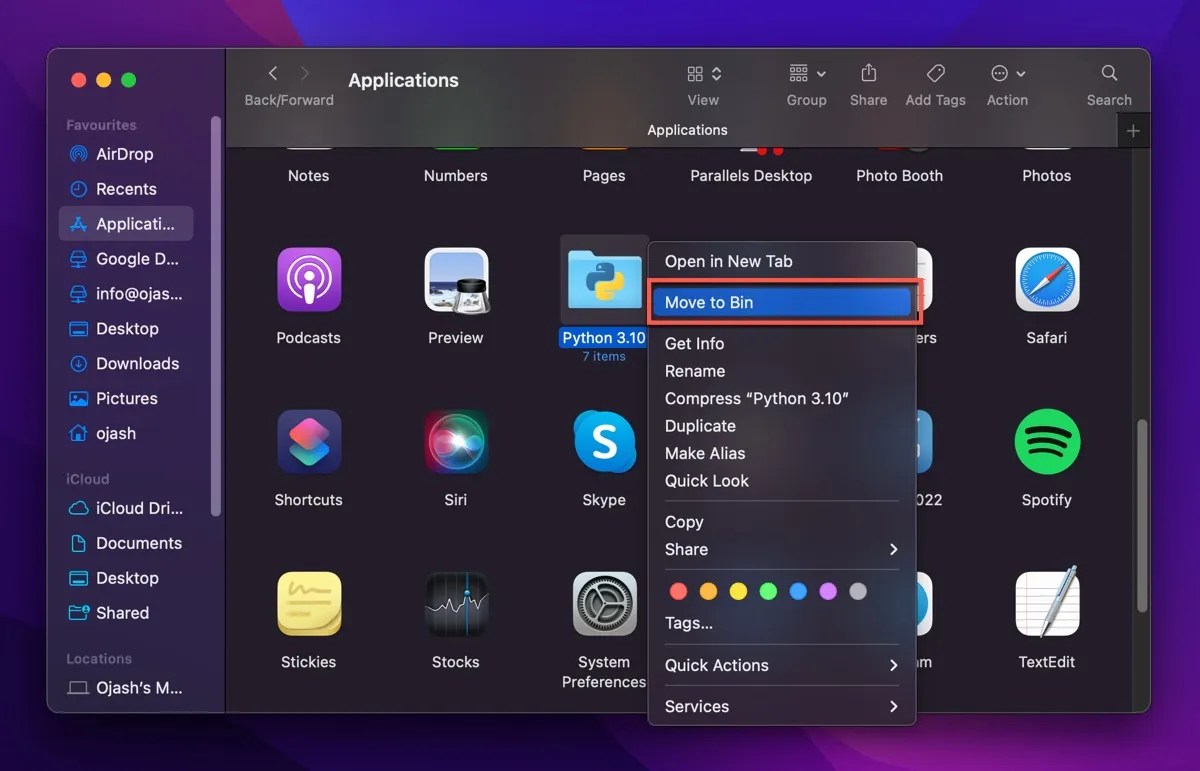Launch the Podcasts app

click(308, 279)
